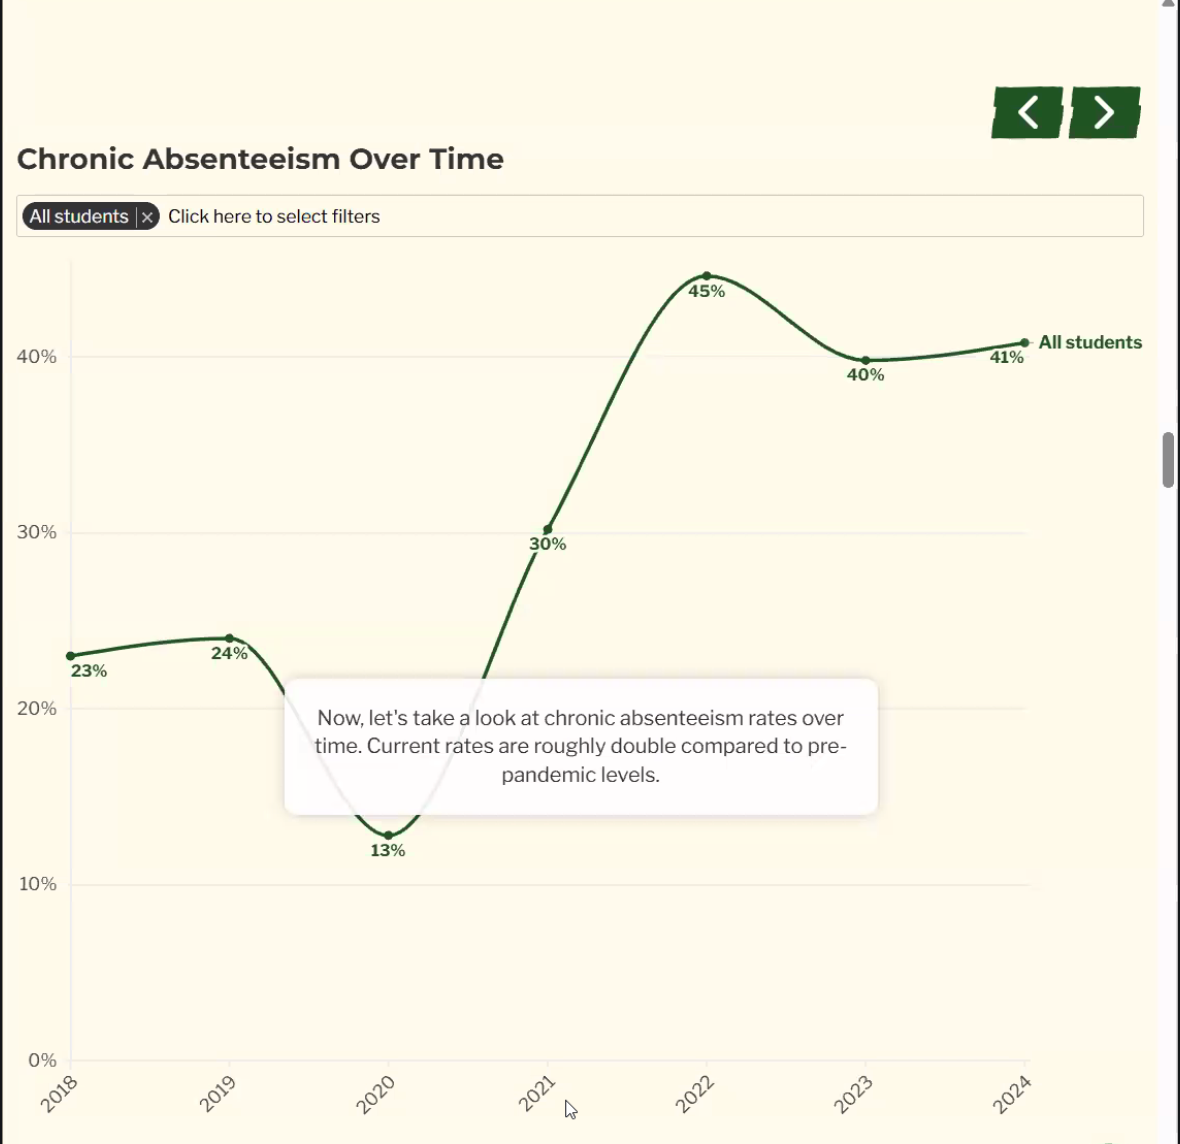Advance with the next arrow button

[x=1104, y=112]
